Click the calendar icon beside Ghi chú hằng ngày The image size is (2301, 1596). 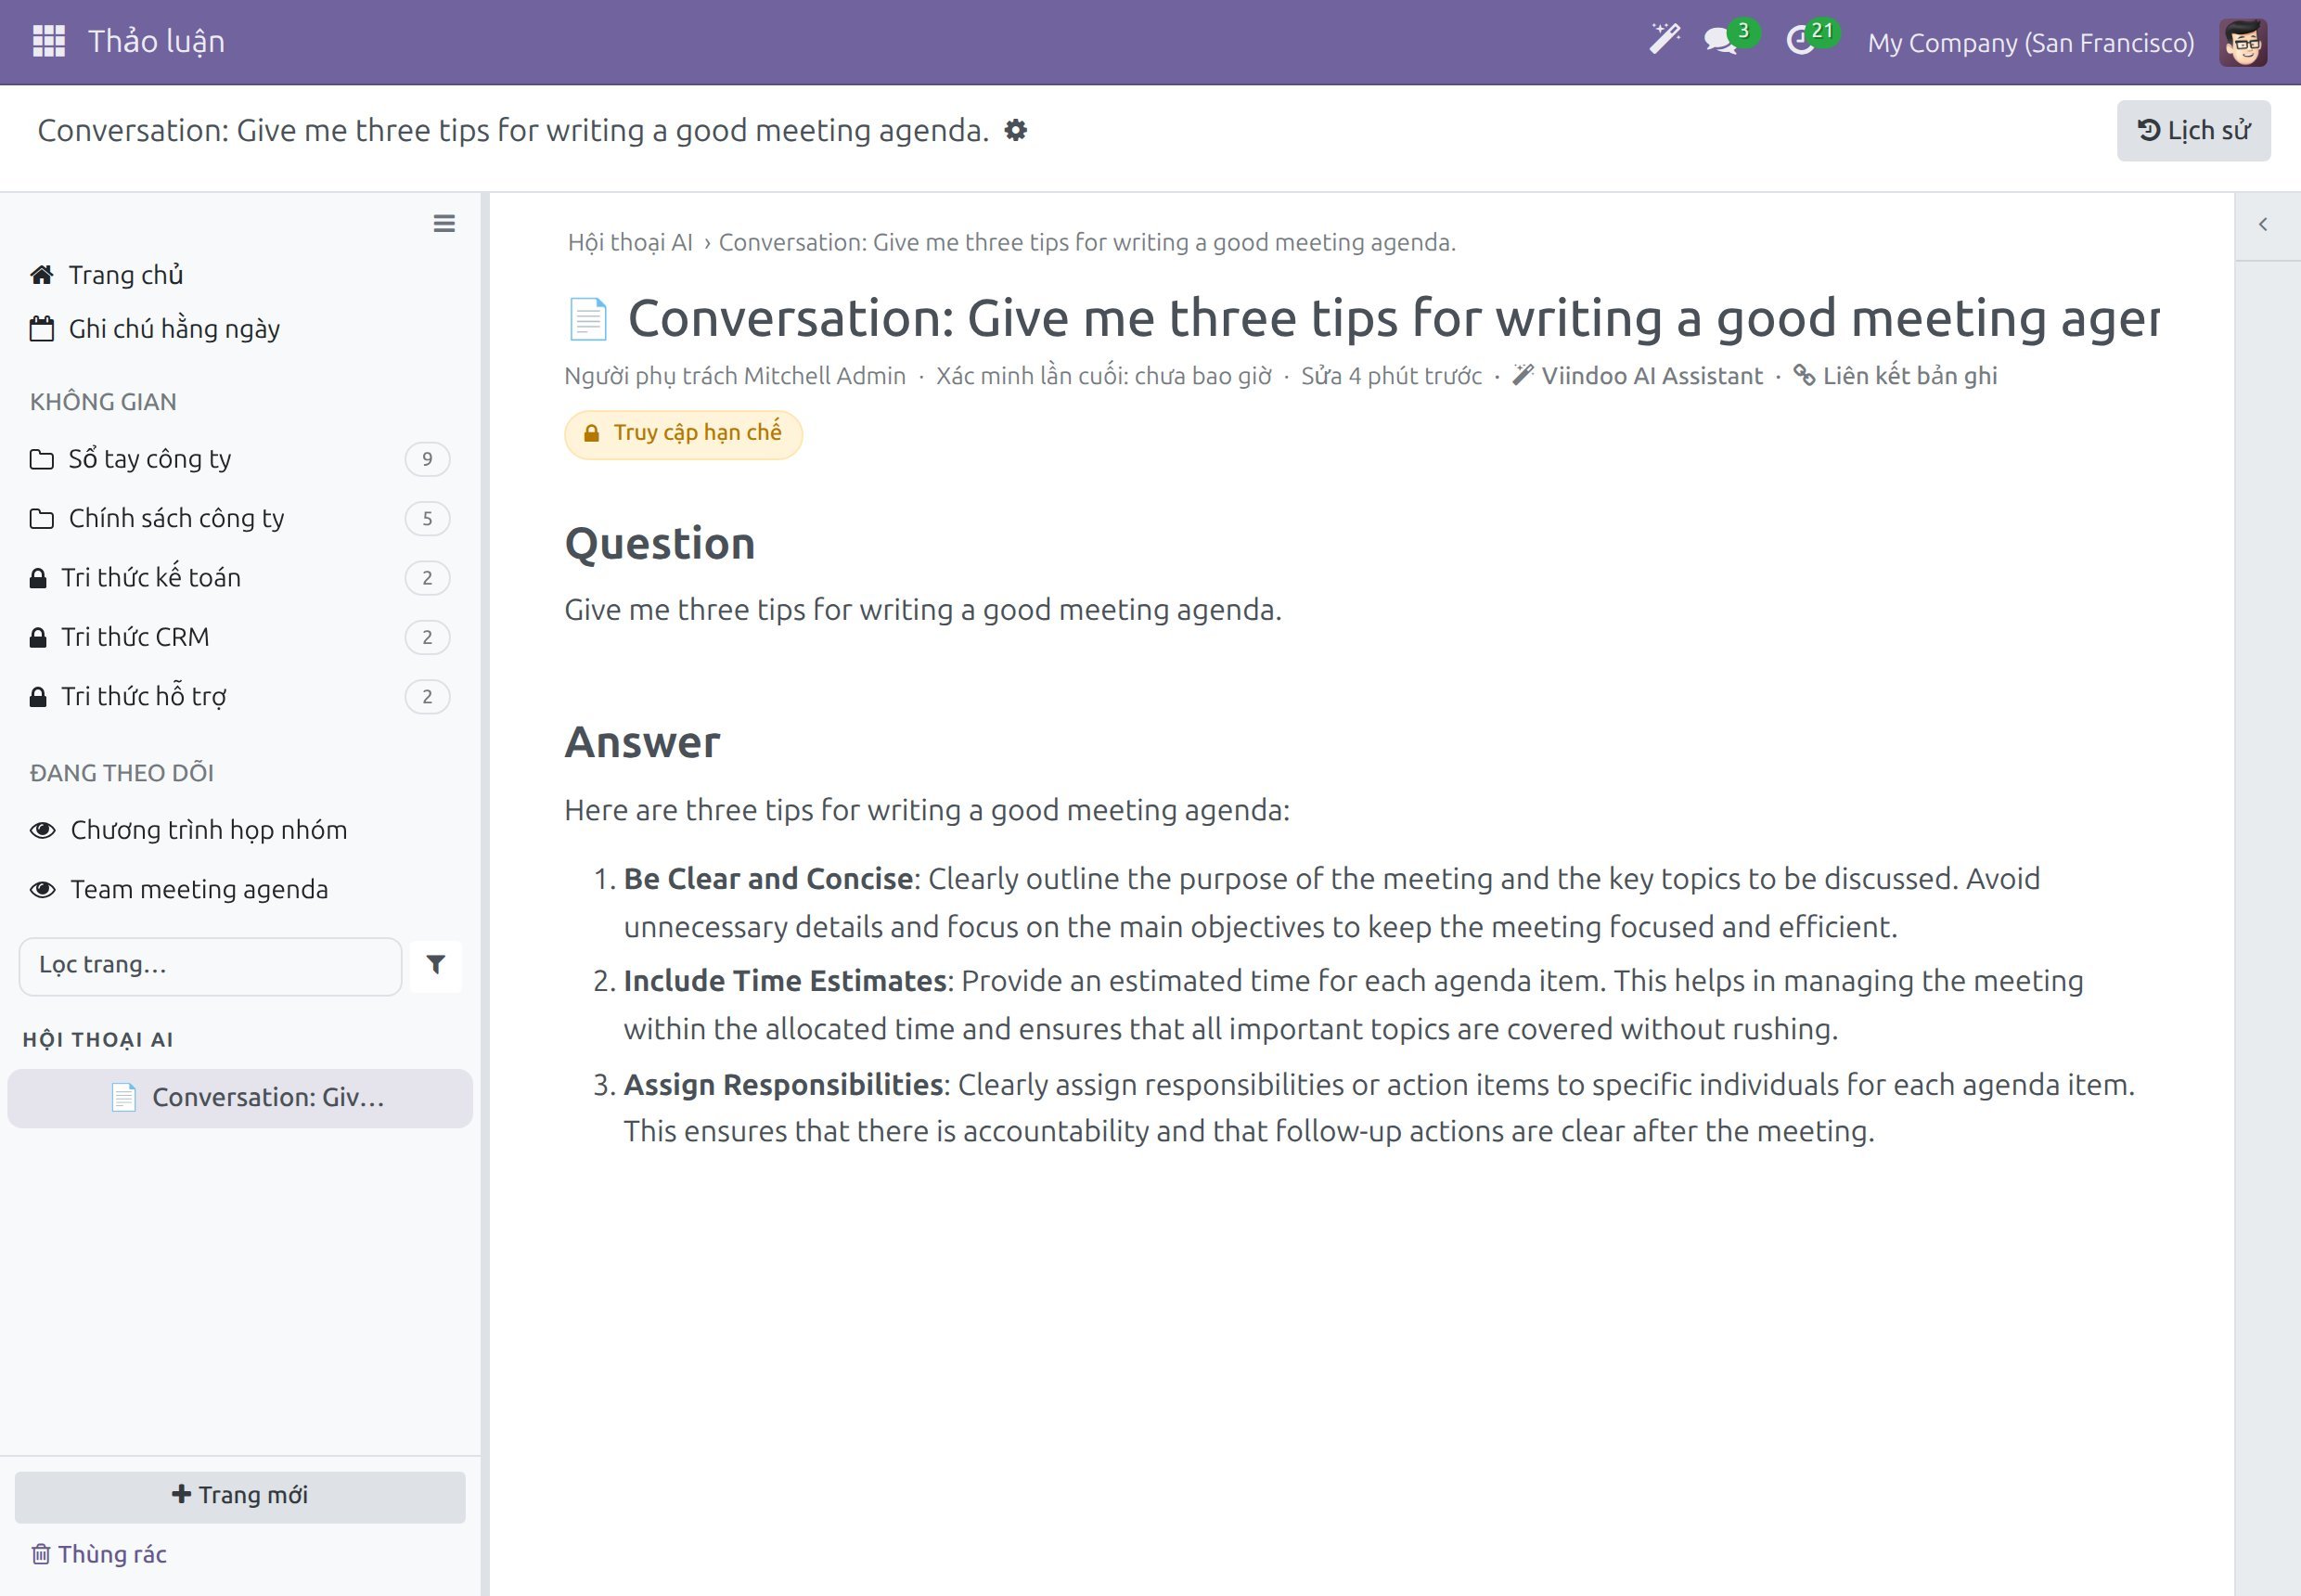click(x=41, y=329)
